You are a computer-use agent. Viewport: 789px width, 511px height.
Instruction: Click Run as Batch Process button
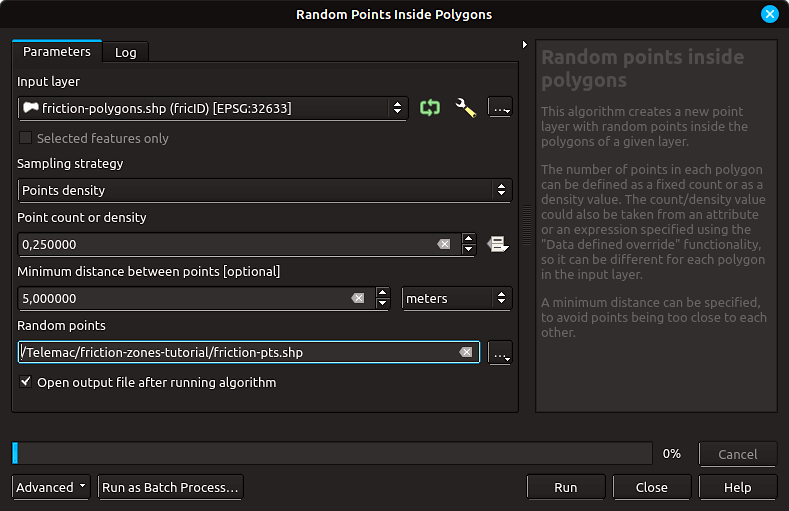(x=170, y=487)
